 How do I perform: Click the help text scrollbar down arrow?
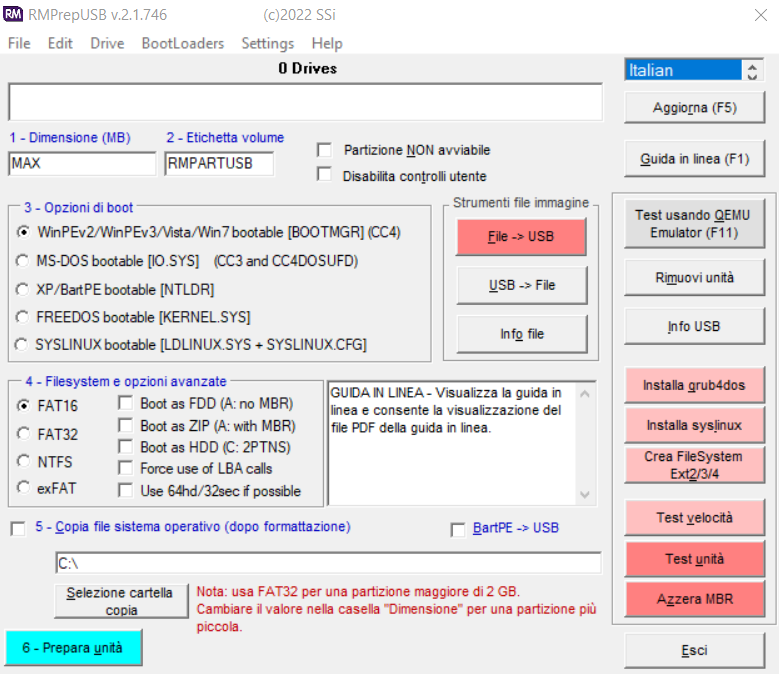(x=585, y=494)
